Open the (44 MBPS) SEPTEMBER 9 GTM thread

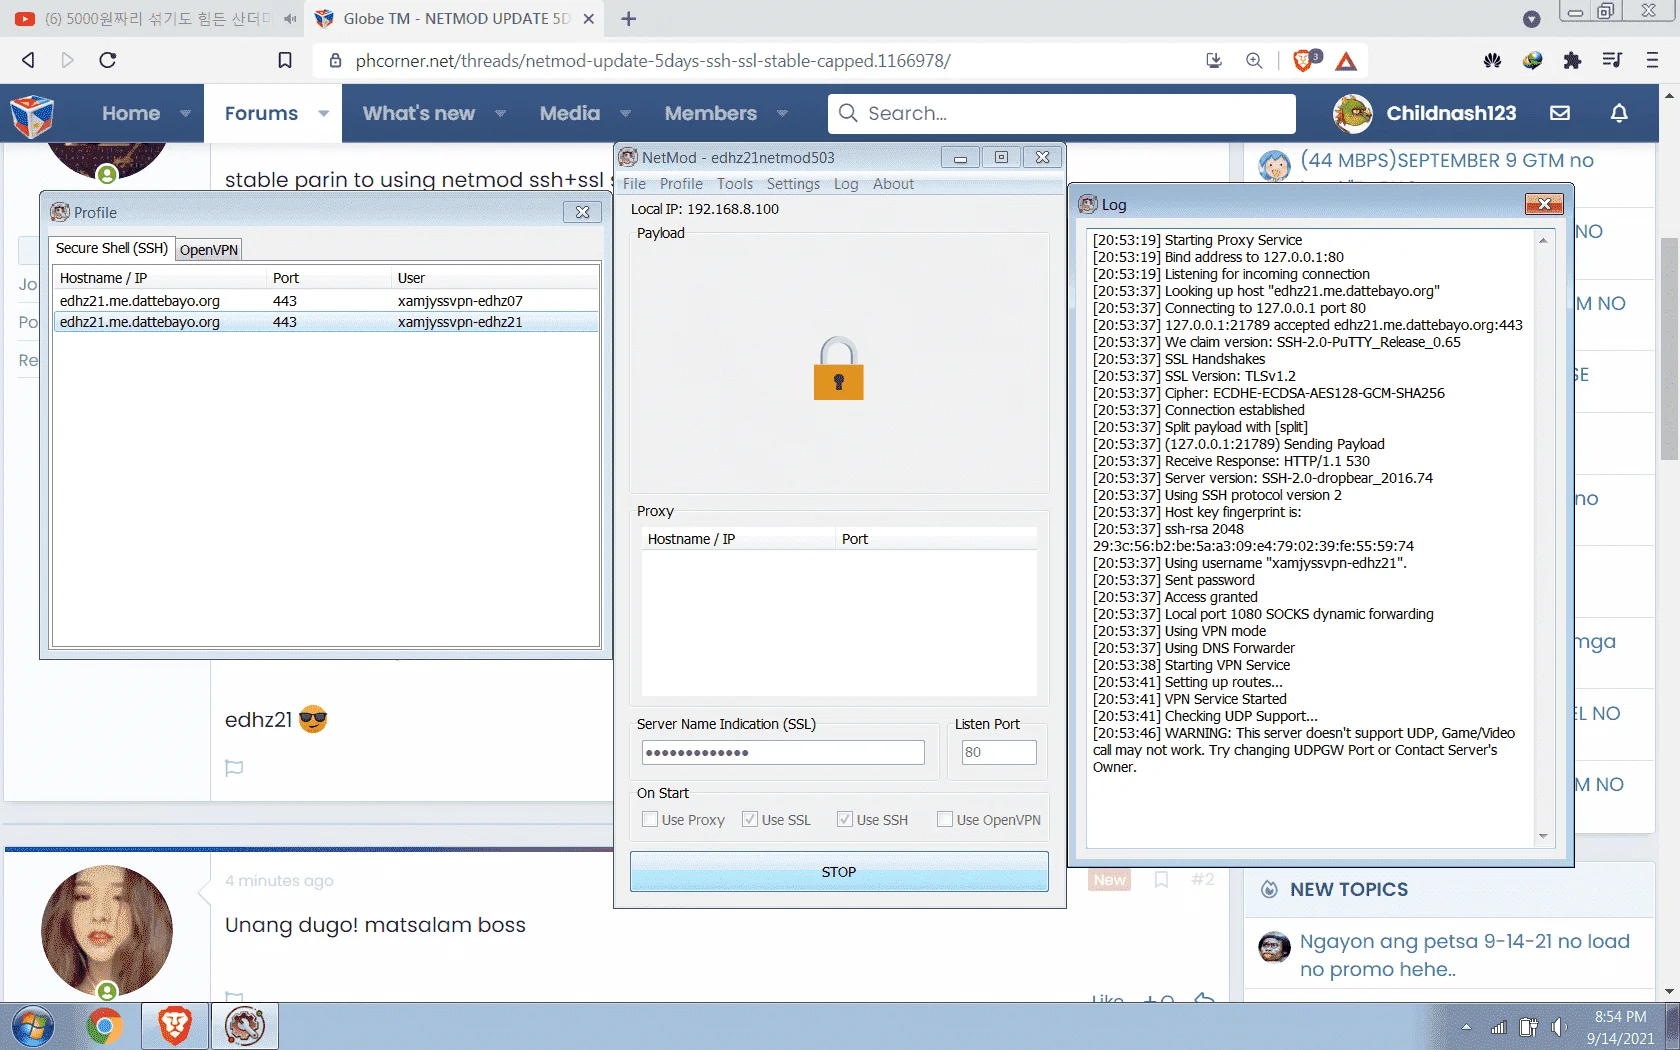[x=1447, y=160]
